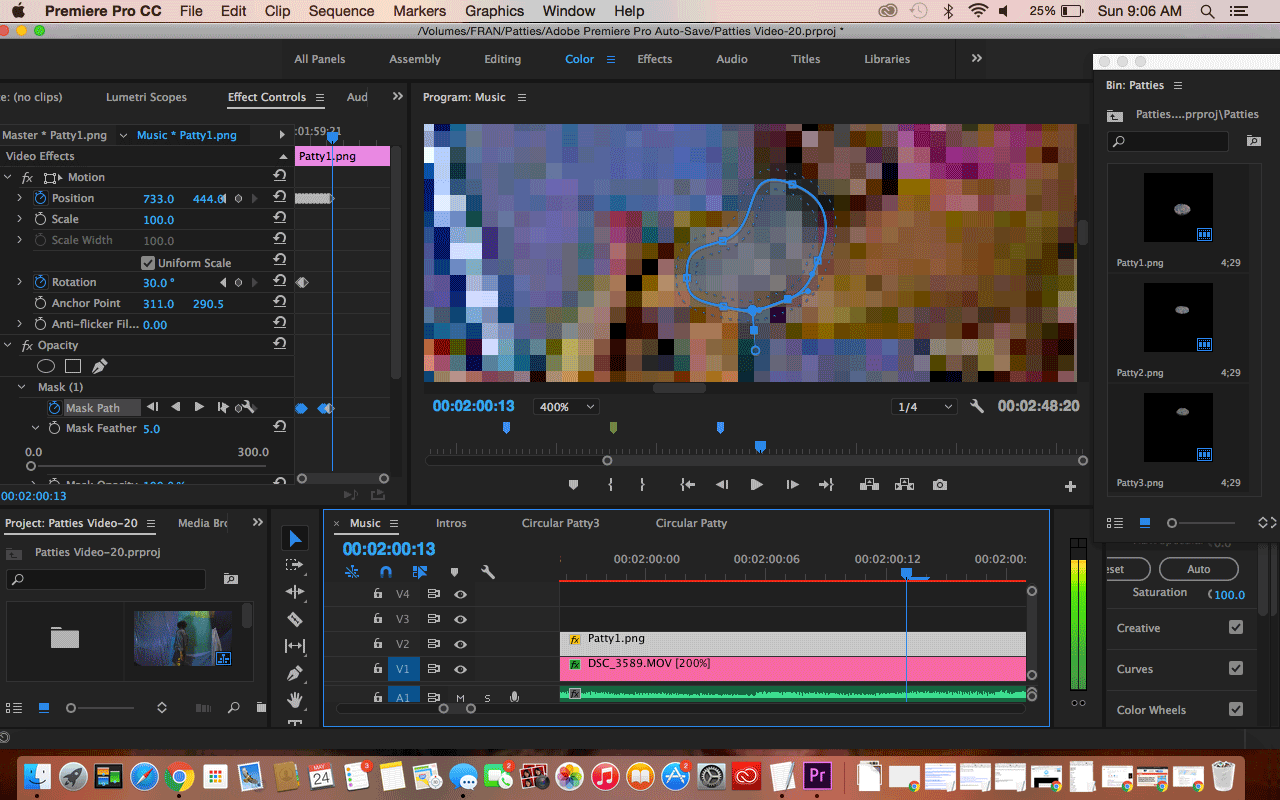Viewport: 1280px width, 800px height.
Task: Create an ellipse mask under Opacity
Action: click(x=46, y=366)
